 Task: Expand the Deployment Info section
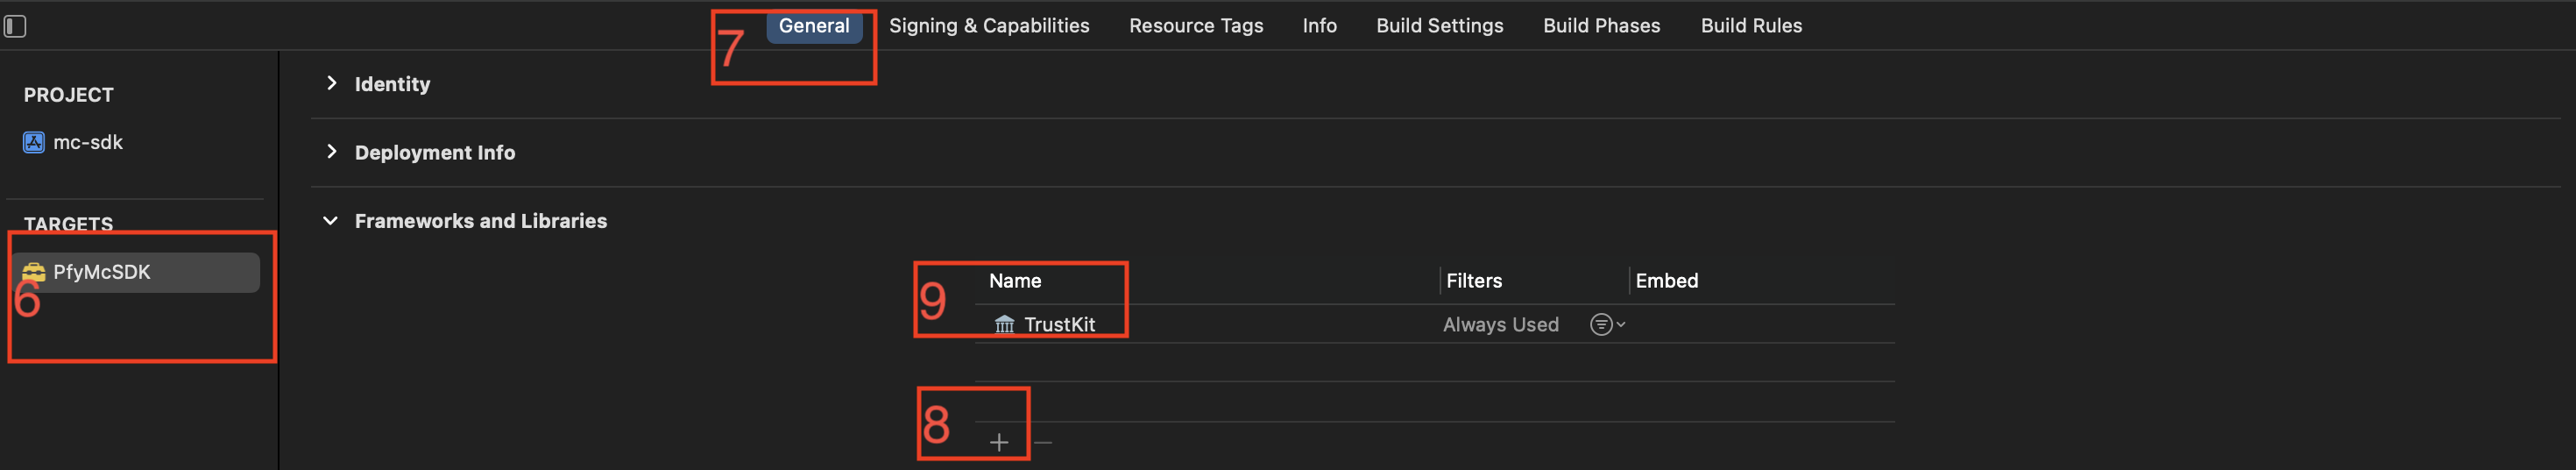[331, 152]
